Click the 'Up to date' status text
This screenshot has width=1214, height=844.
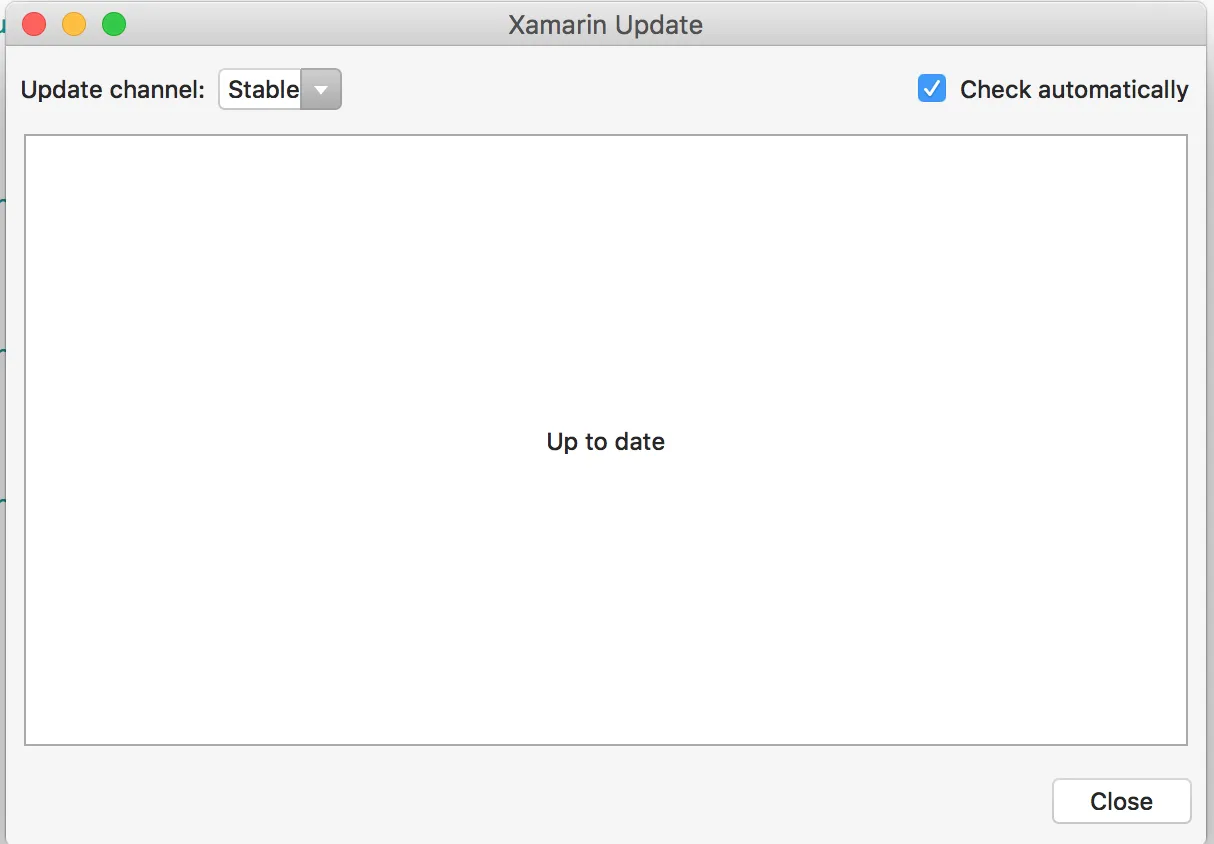click(x=605, y=441)
